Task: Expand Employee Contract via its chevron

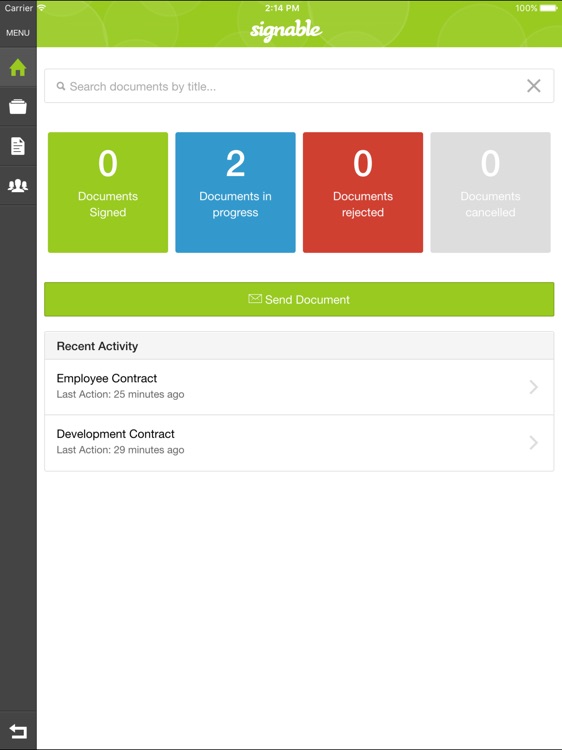Action: [534, 387]
